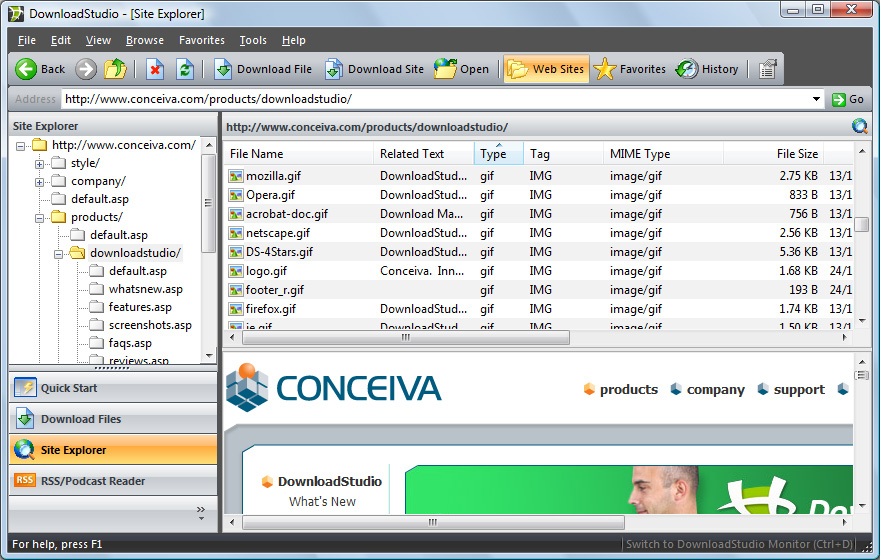Image resolution: width=880 pixels, height=560 pixels.
Task: Click the preview pane horizontal scrollbar thumb
Action: coord(433,522)
